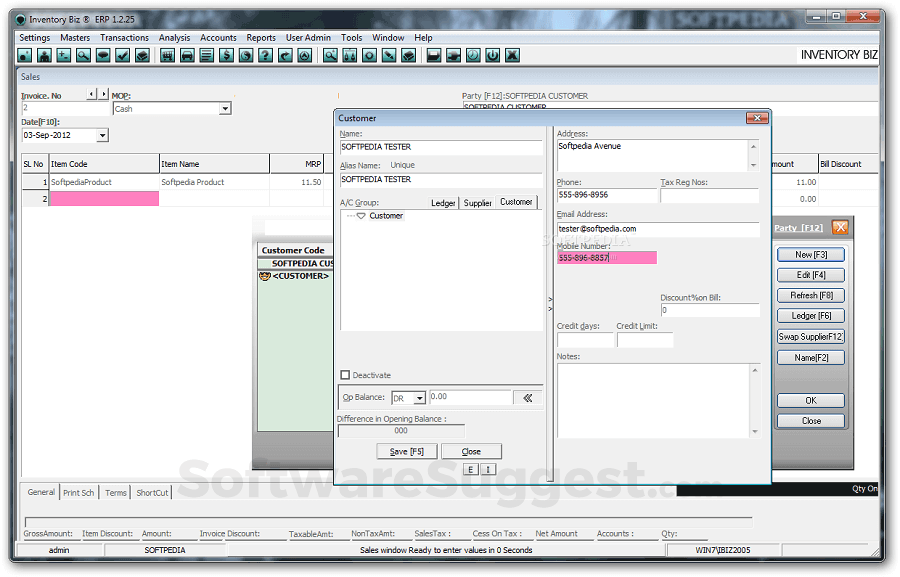
Task: Click the plus-minus toolbar icon
Action: pyautogui.click(x=64, y=56)
